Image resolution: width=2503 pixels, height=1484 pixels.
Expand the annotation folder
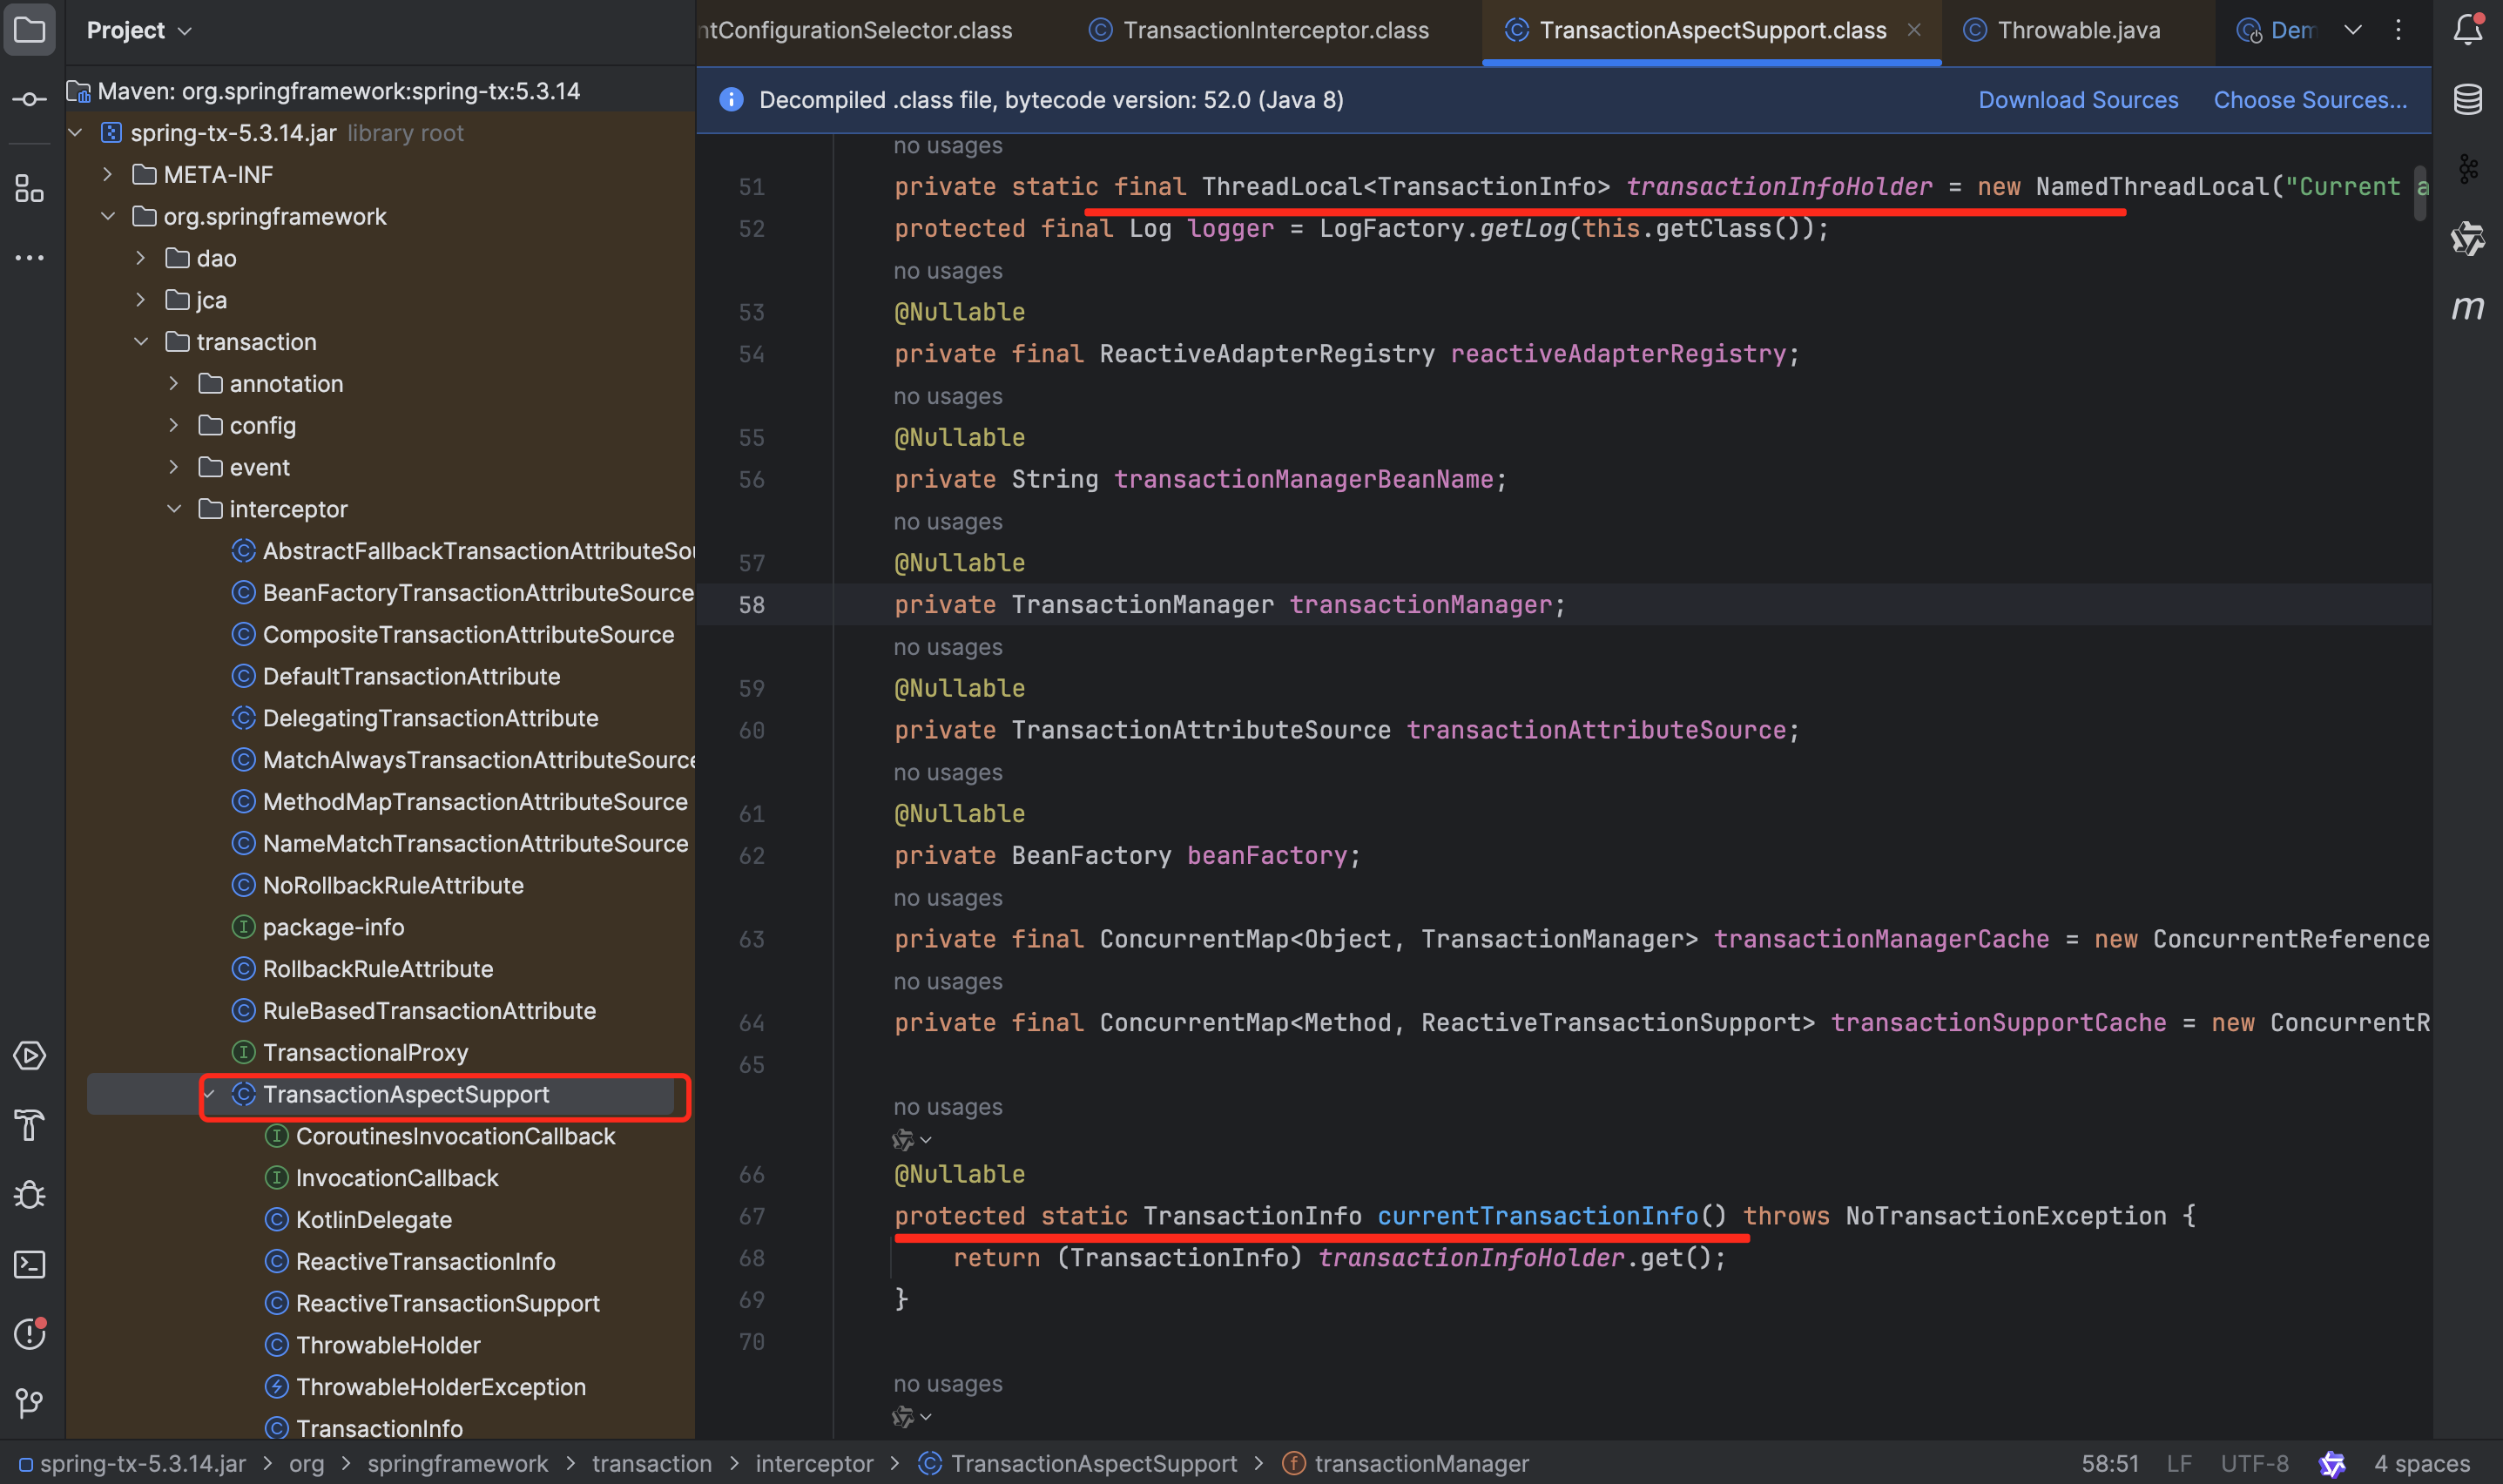click(x=174, y=384)
